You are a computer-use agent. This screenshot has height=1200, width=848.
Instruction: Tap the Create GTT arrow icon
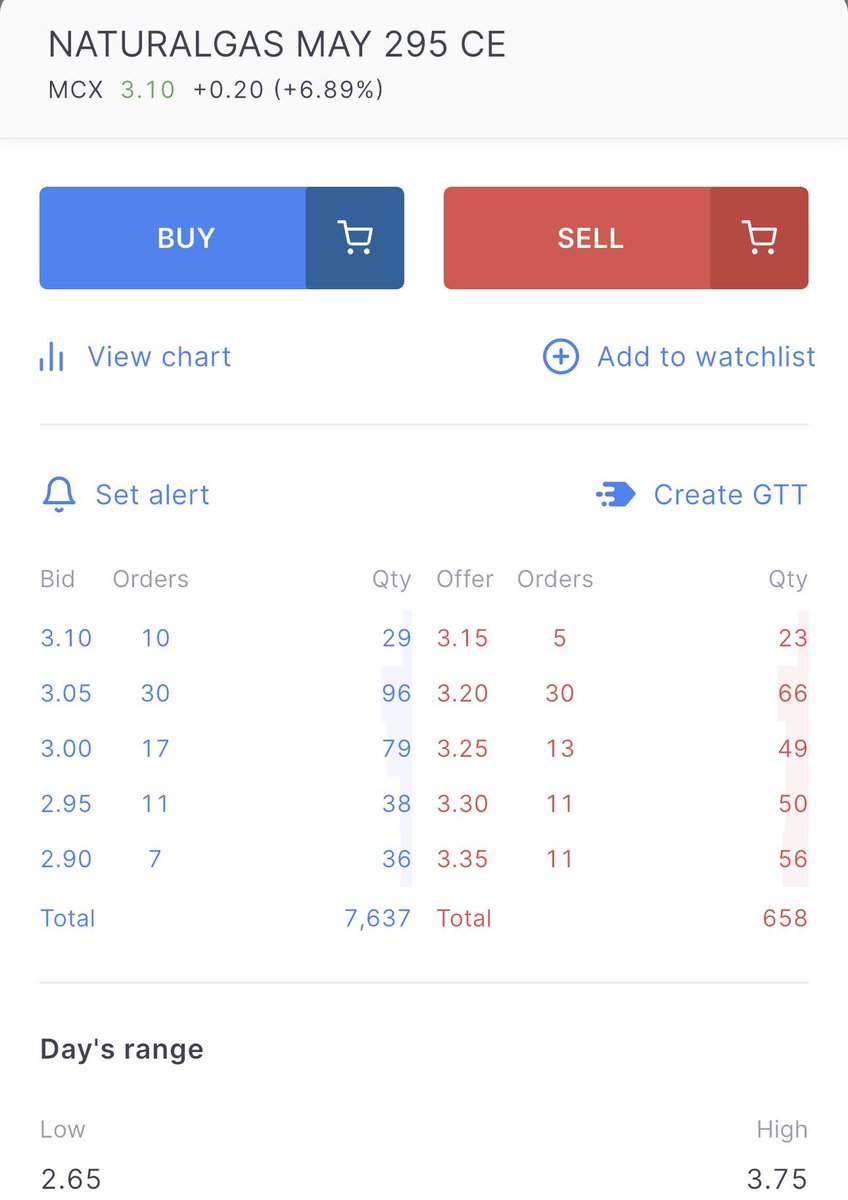[616, 494]
